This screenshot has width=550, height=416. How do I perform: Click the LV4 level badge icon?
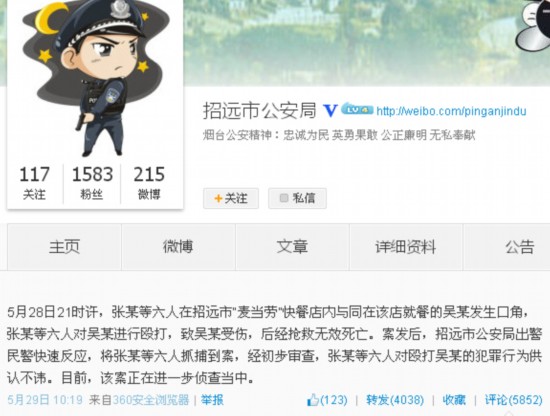357,109
